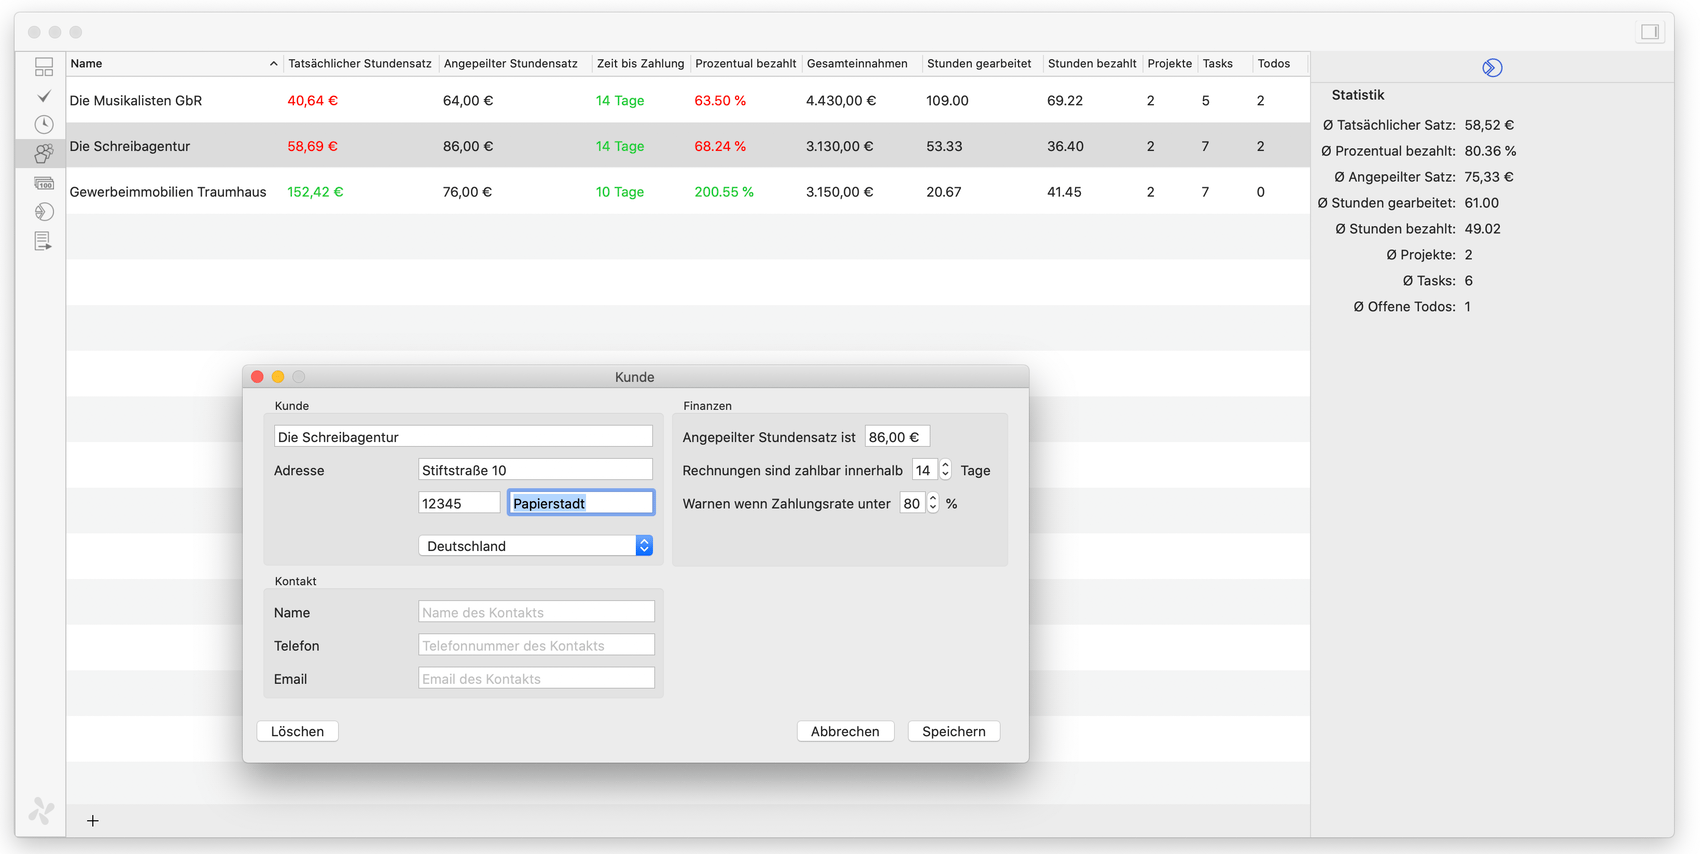Click the blue arrow icon above Statistik
Viewport: 1700px width, 854px height.
pos(1492,68)
